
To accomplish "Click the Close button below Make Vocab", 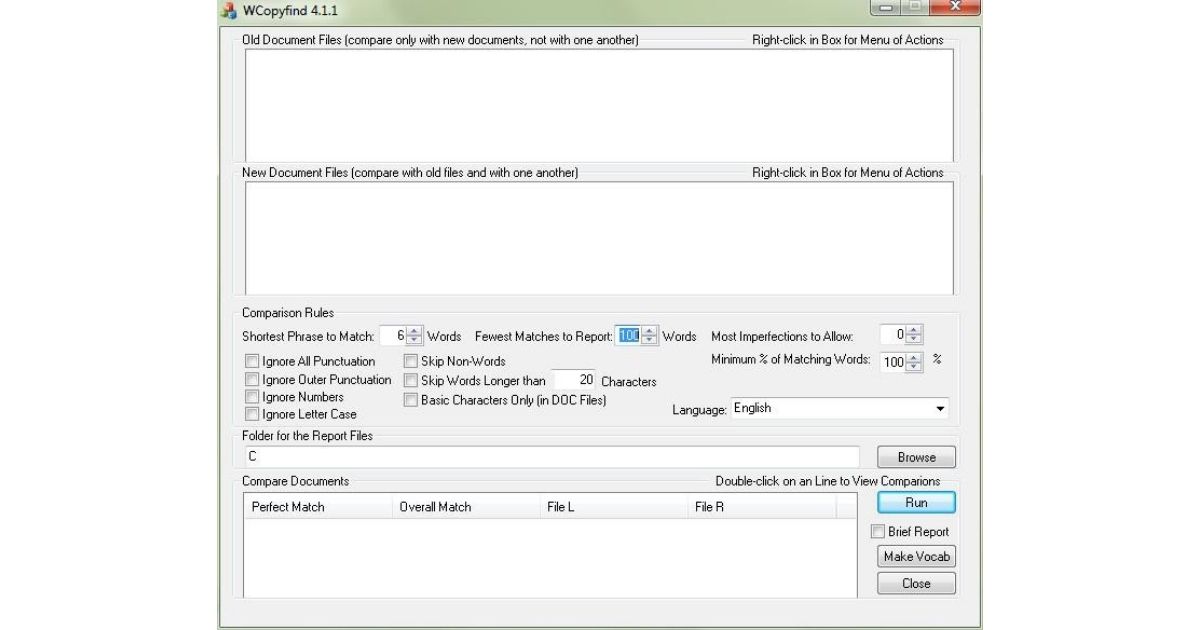I will (x=916, y=583).
